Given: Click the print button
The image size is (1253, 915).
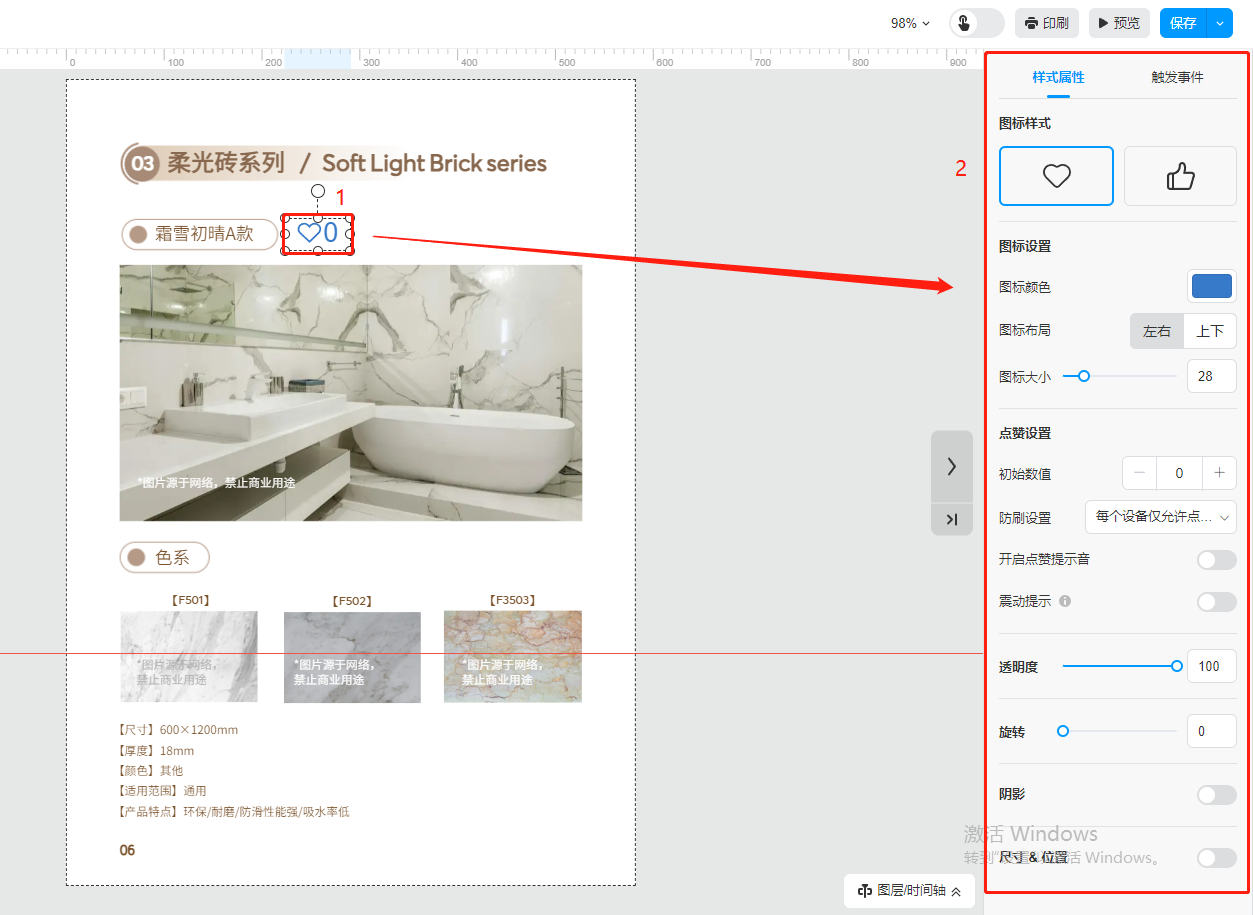Looking at the screenshot, I should (x=1046, y=23).
